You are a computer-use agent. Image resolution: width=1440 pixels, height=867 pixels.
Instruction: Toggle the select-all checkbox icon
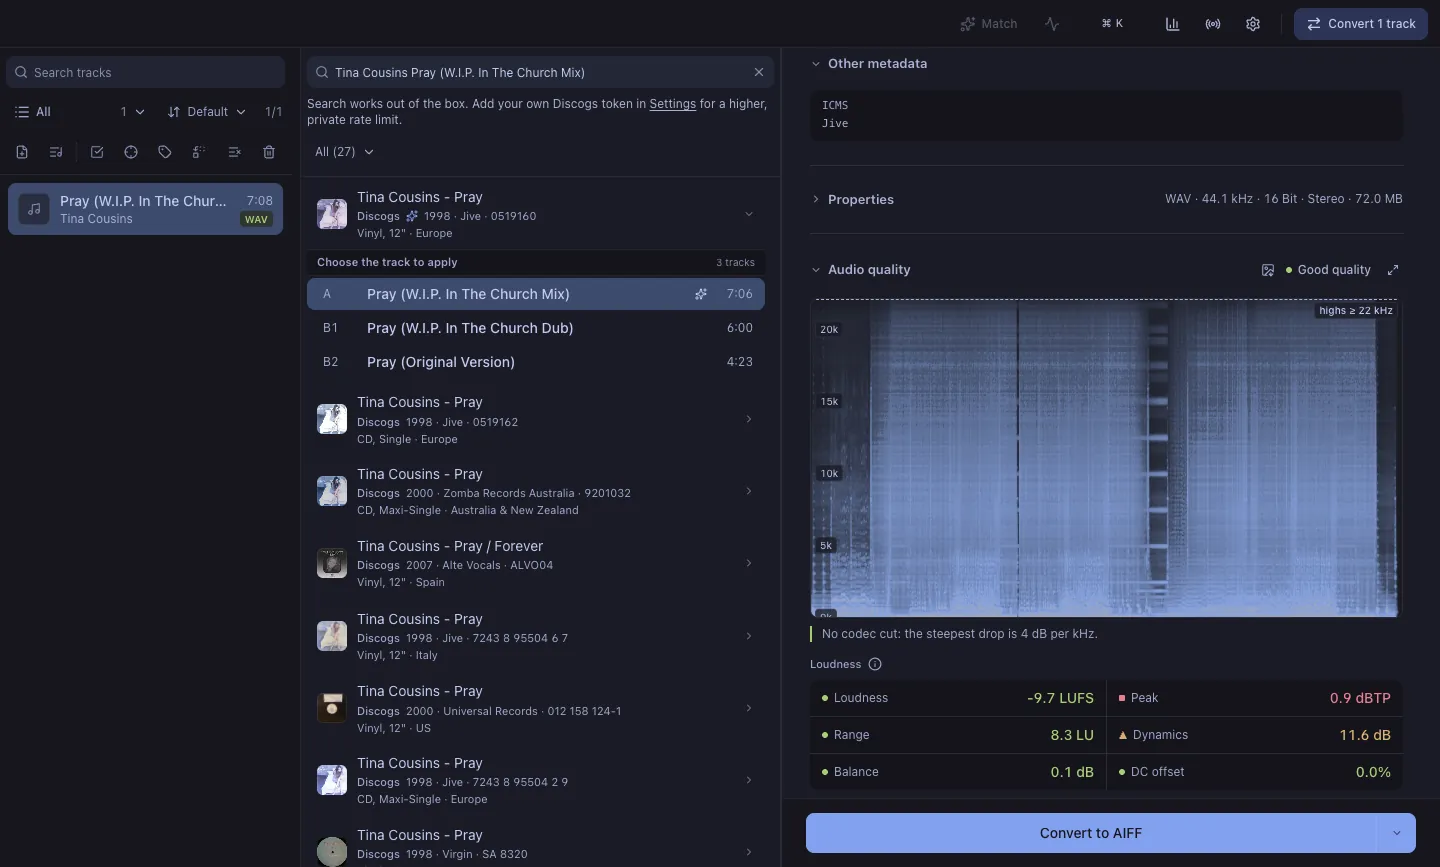click(97, 152)
